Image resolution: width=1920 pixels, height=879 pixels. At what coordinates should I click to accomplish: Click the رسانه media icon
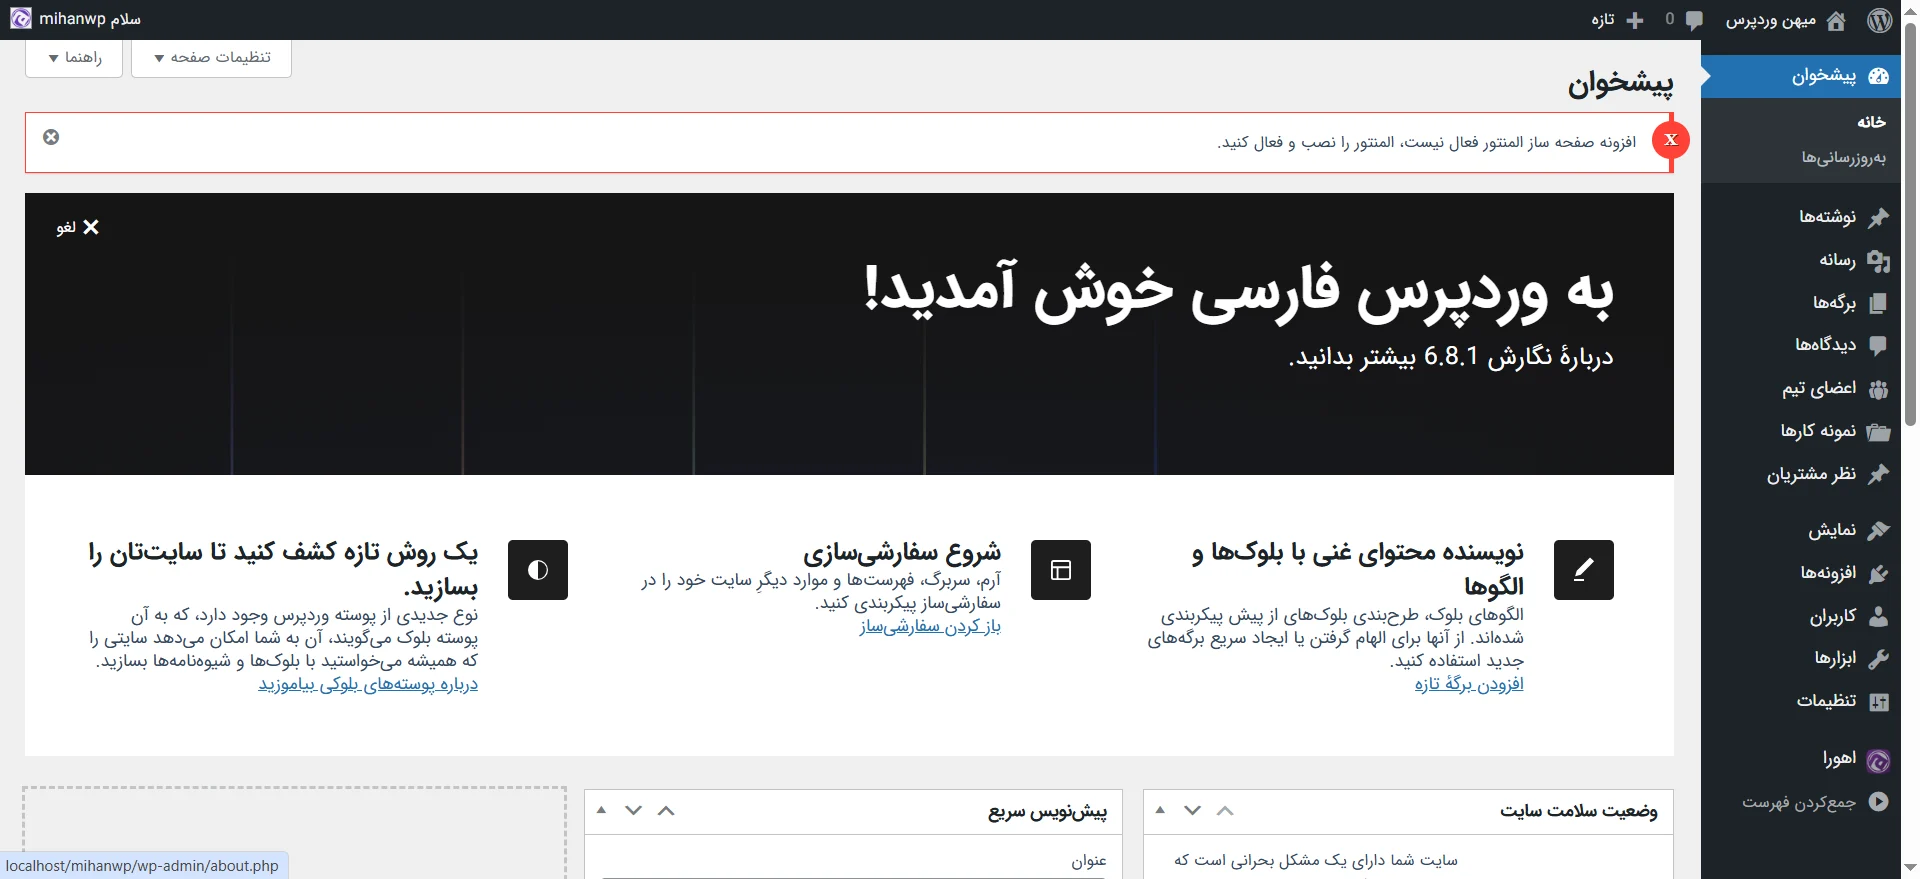tap(1879, 261)
